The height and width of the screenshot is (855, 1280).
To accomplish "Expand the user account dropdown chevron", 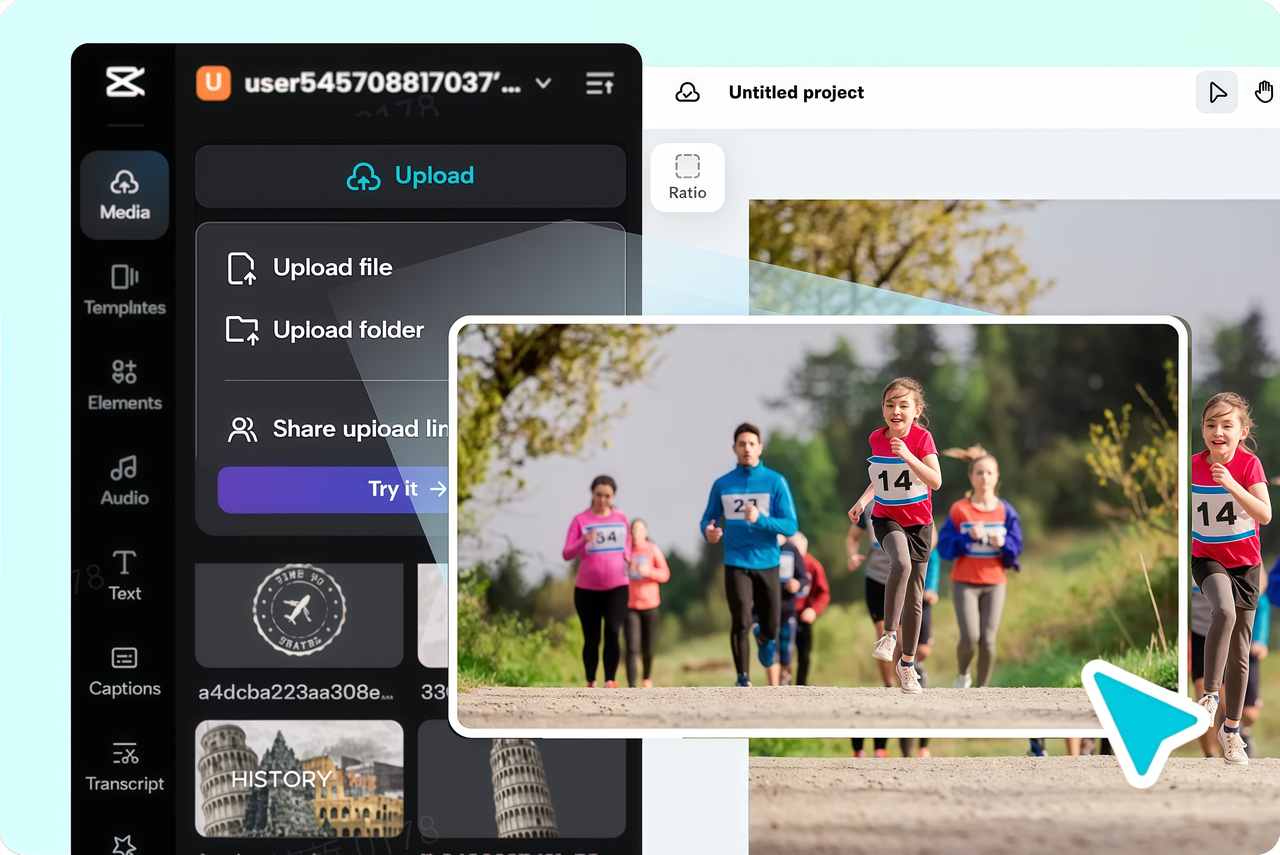I will click(x=544, y=83).
